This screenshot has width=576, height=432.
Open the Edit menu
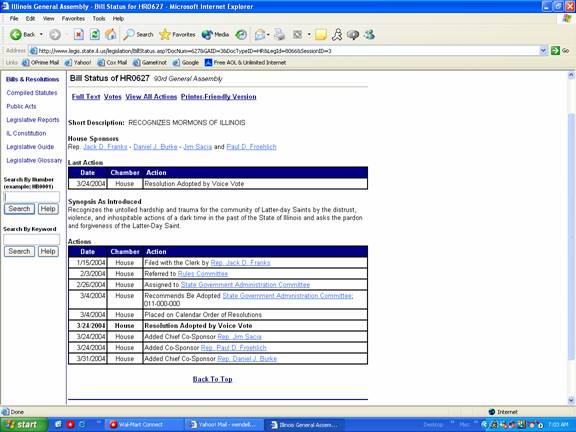[x=30, y=18]
